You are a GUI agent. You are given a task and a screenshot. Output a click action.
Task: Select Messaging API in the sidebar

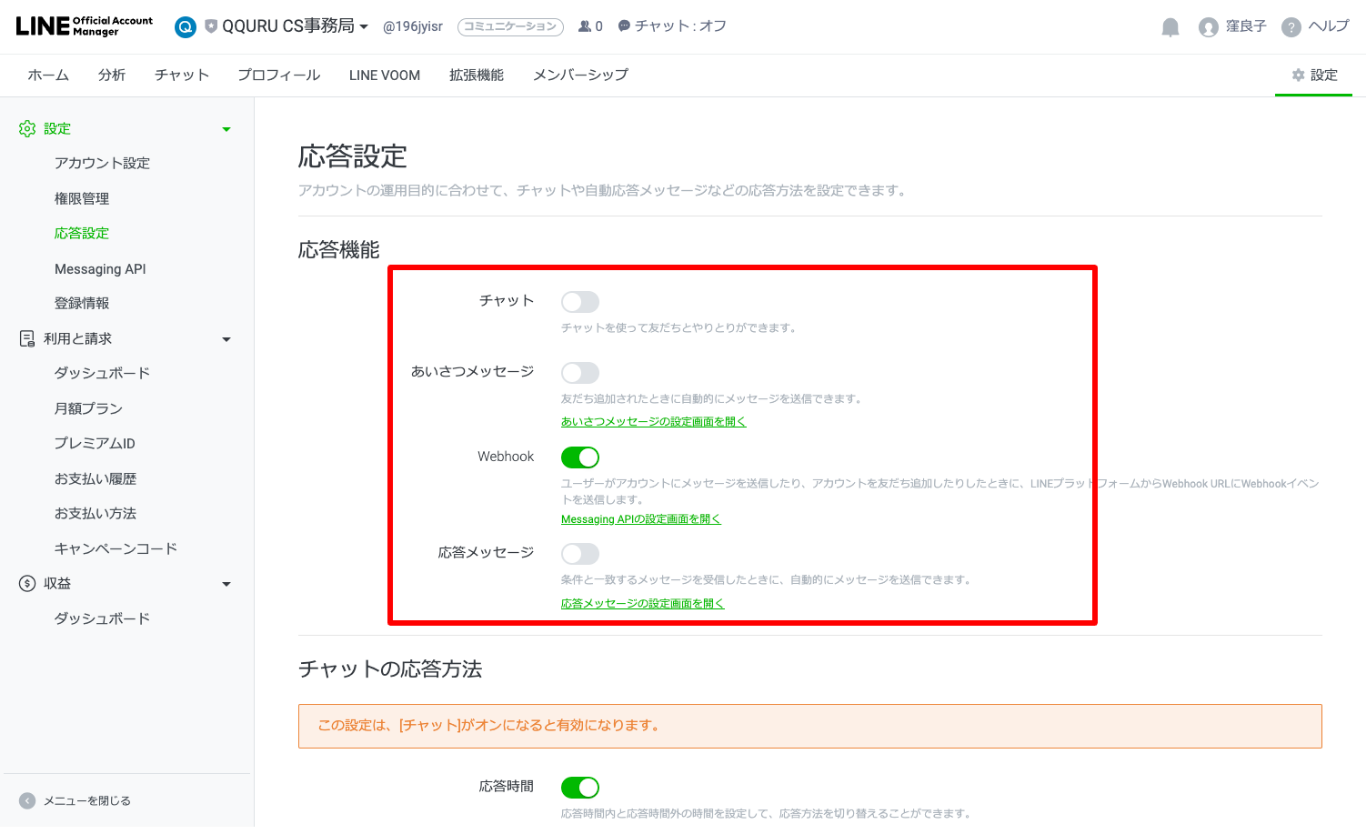point(100,269)
